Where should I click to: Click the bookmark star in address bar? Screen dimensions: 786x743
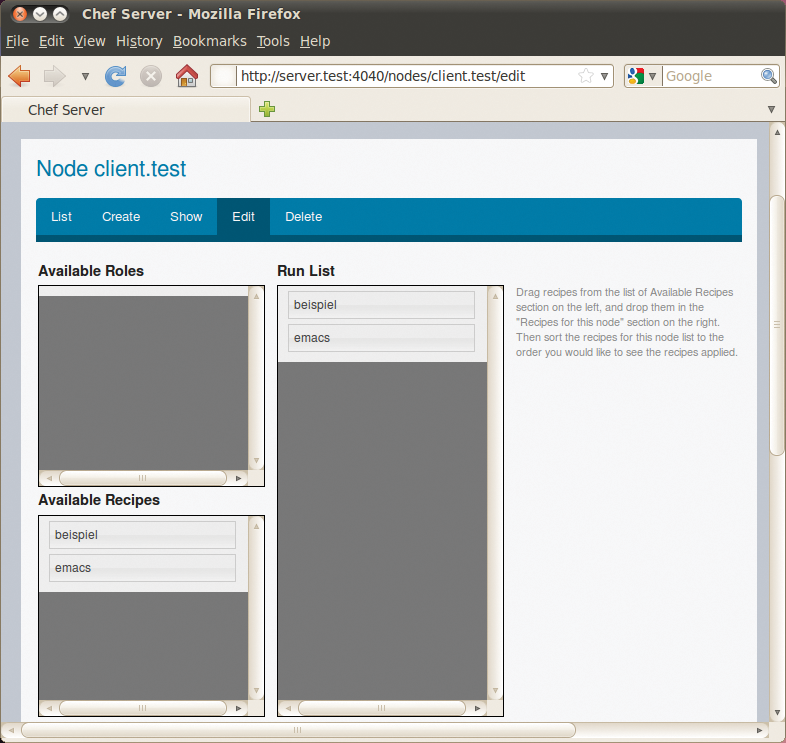click(586, 76)
